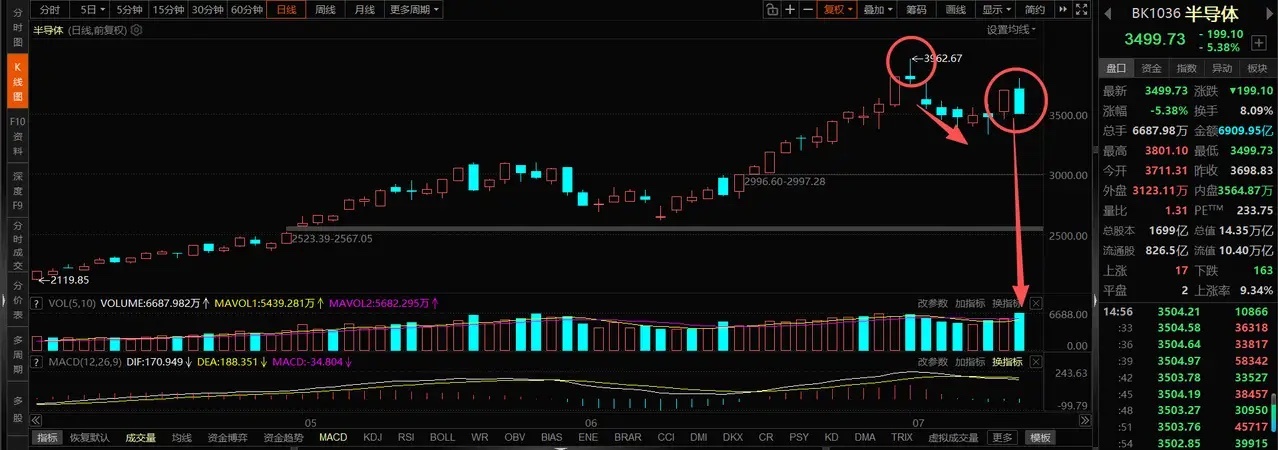The width and height of the screenshot is (1278, 450).
Task: Toggle the 简约 simple mode
Action: click(x=1035, y=9)
